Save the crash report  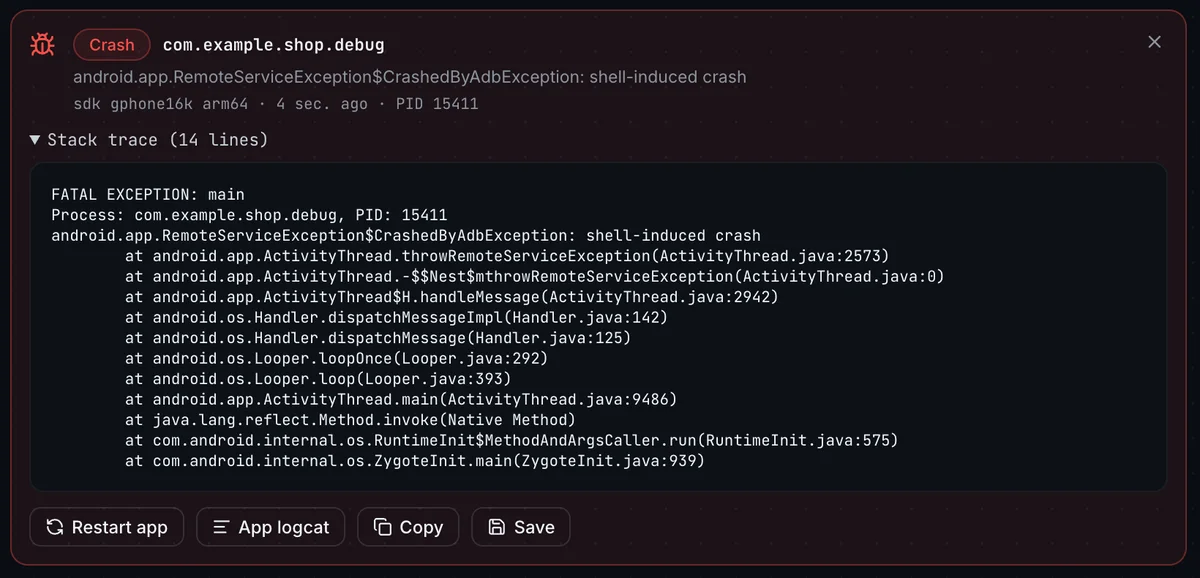(x=520, y=527)
